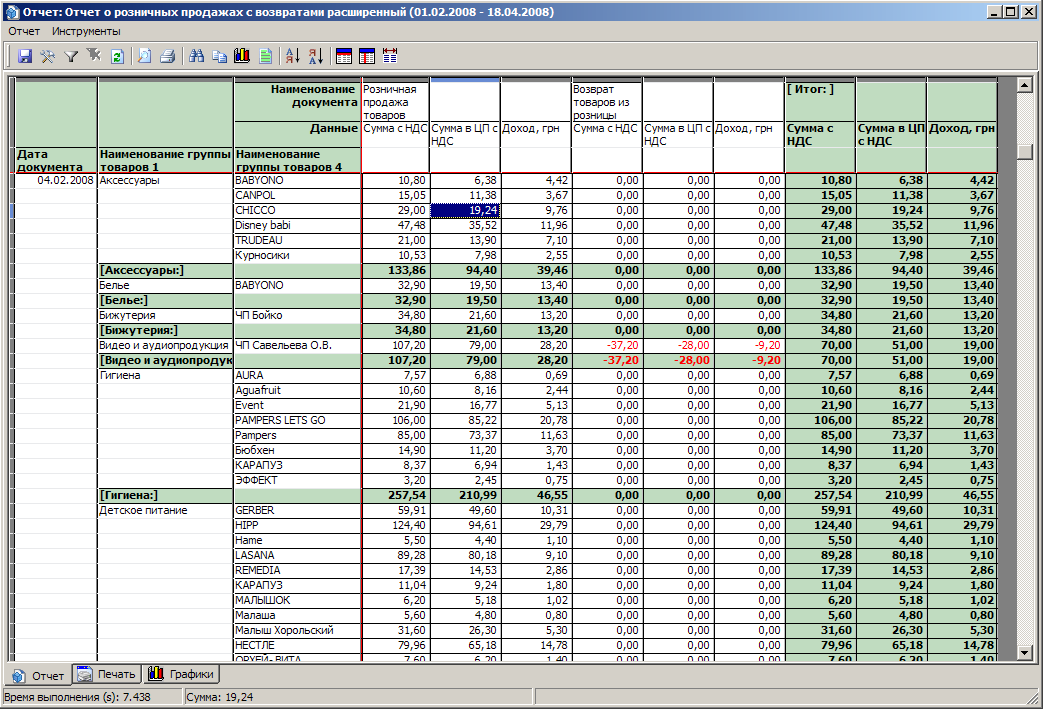1043x709 pixels.
Task: Click the printer icon
Action: (168, 57)
